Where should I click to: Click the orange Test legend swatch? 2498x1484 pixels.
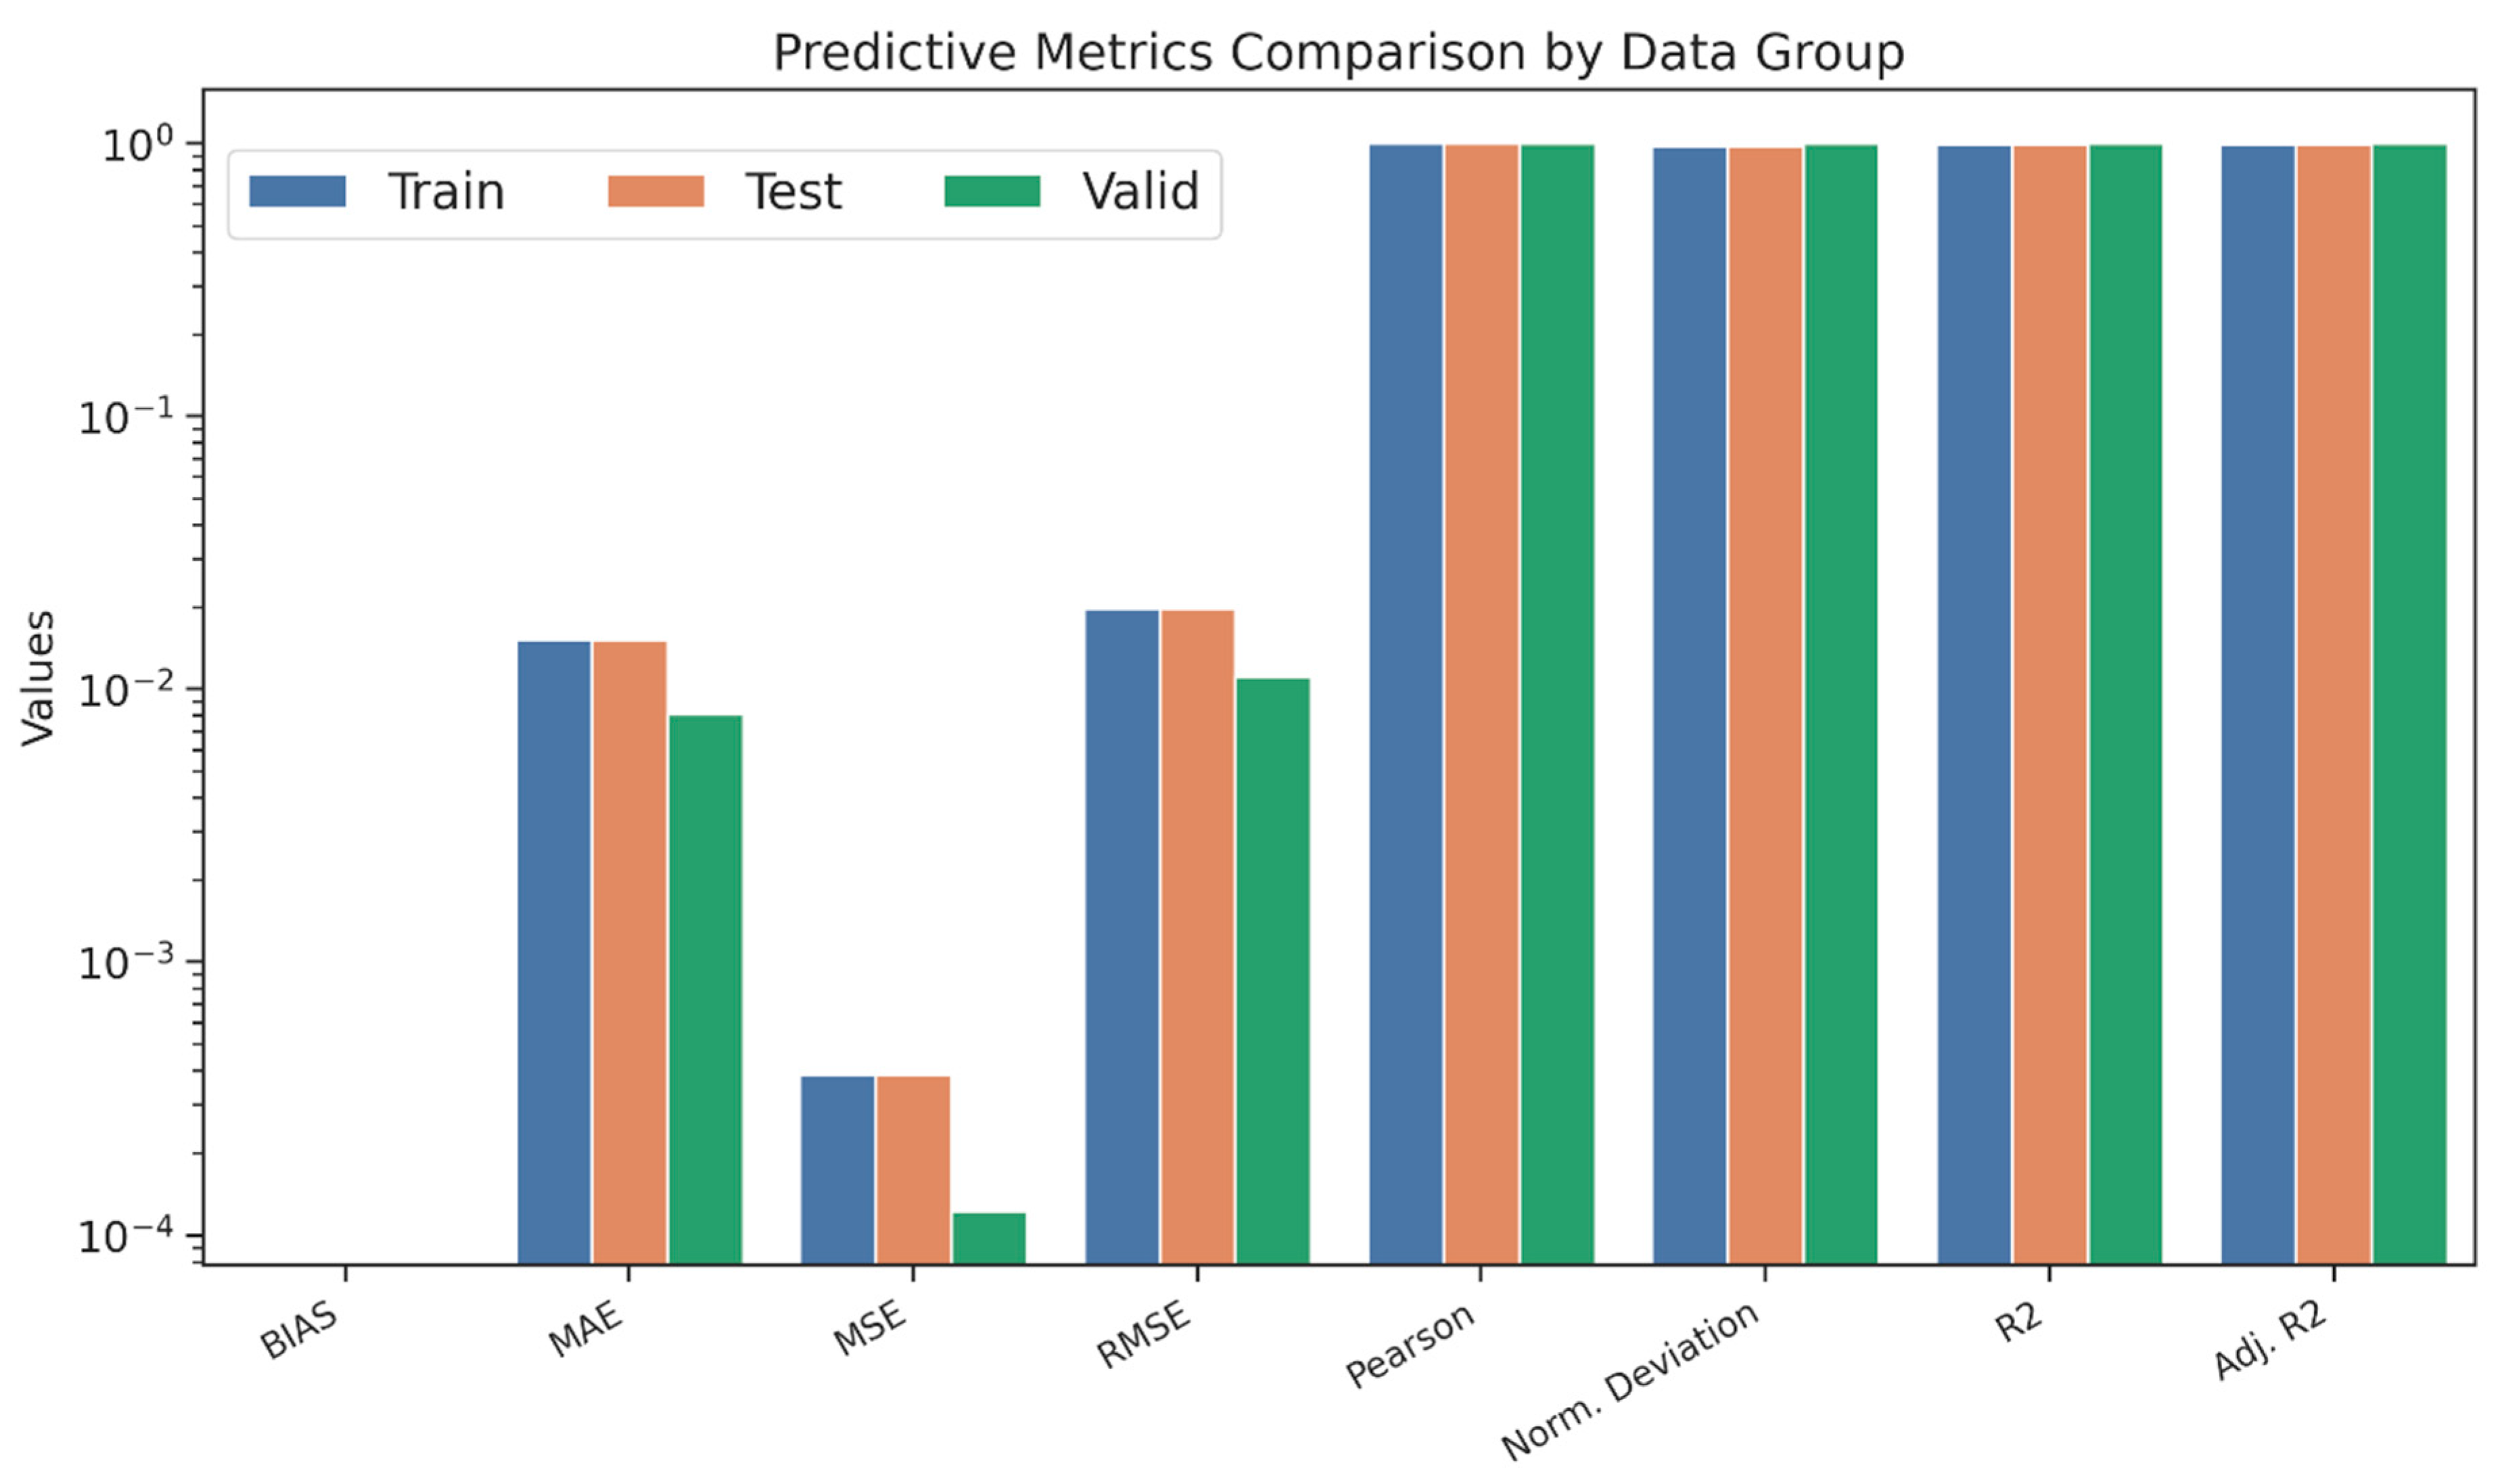pos(655,191)
